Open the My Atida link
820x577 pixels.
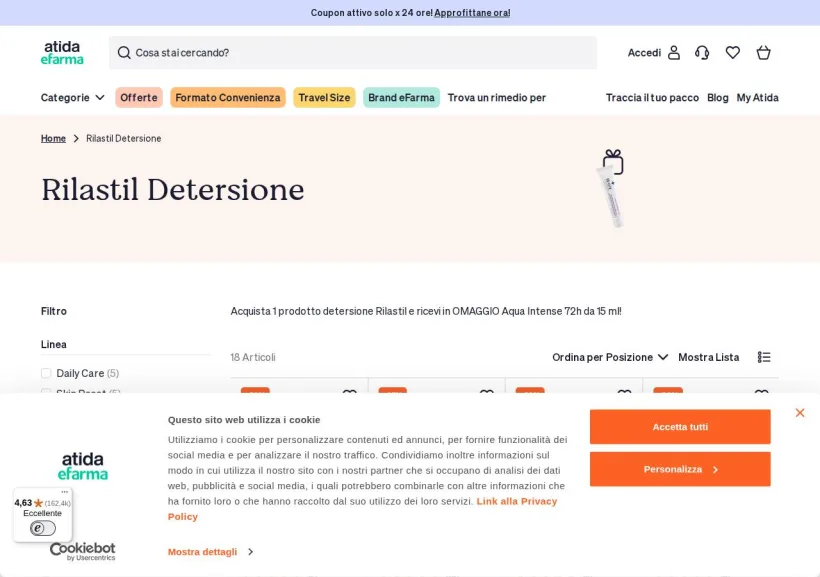click(x=757, y=97)
